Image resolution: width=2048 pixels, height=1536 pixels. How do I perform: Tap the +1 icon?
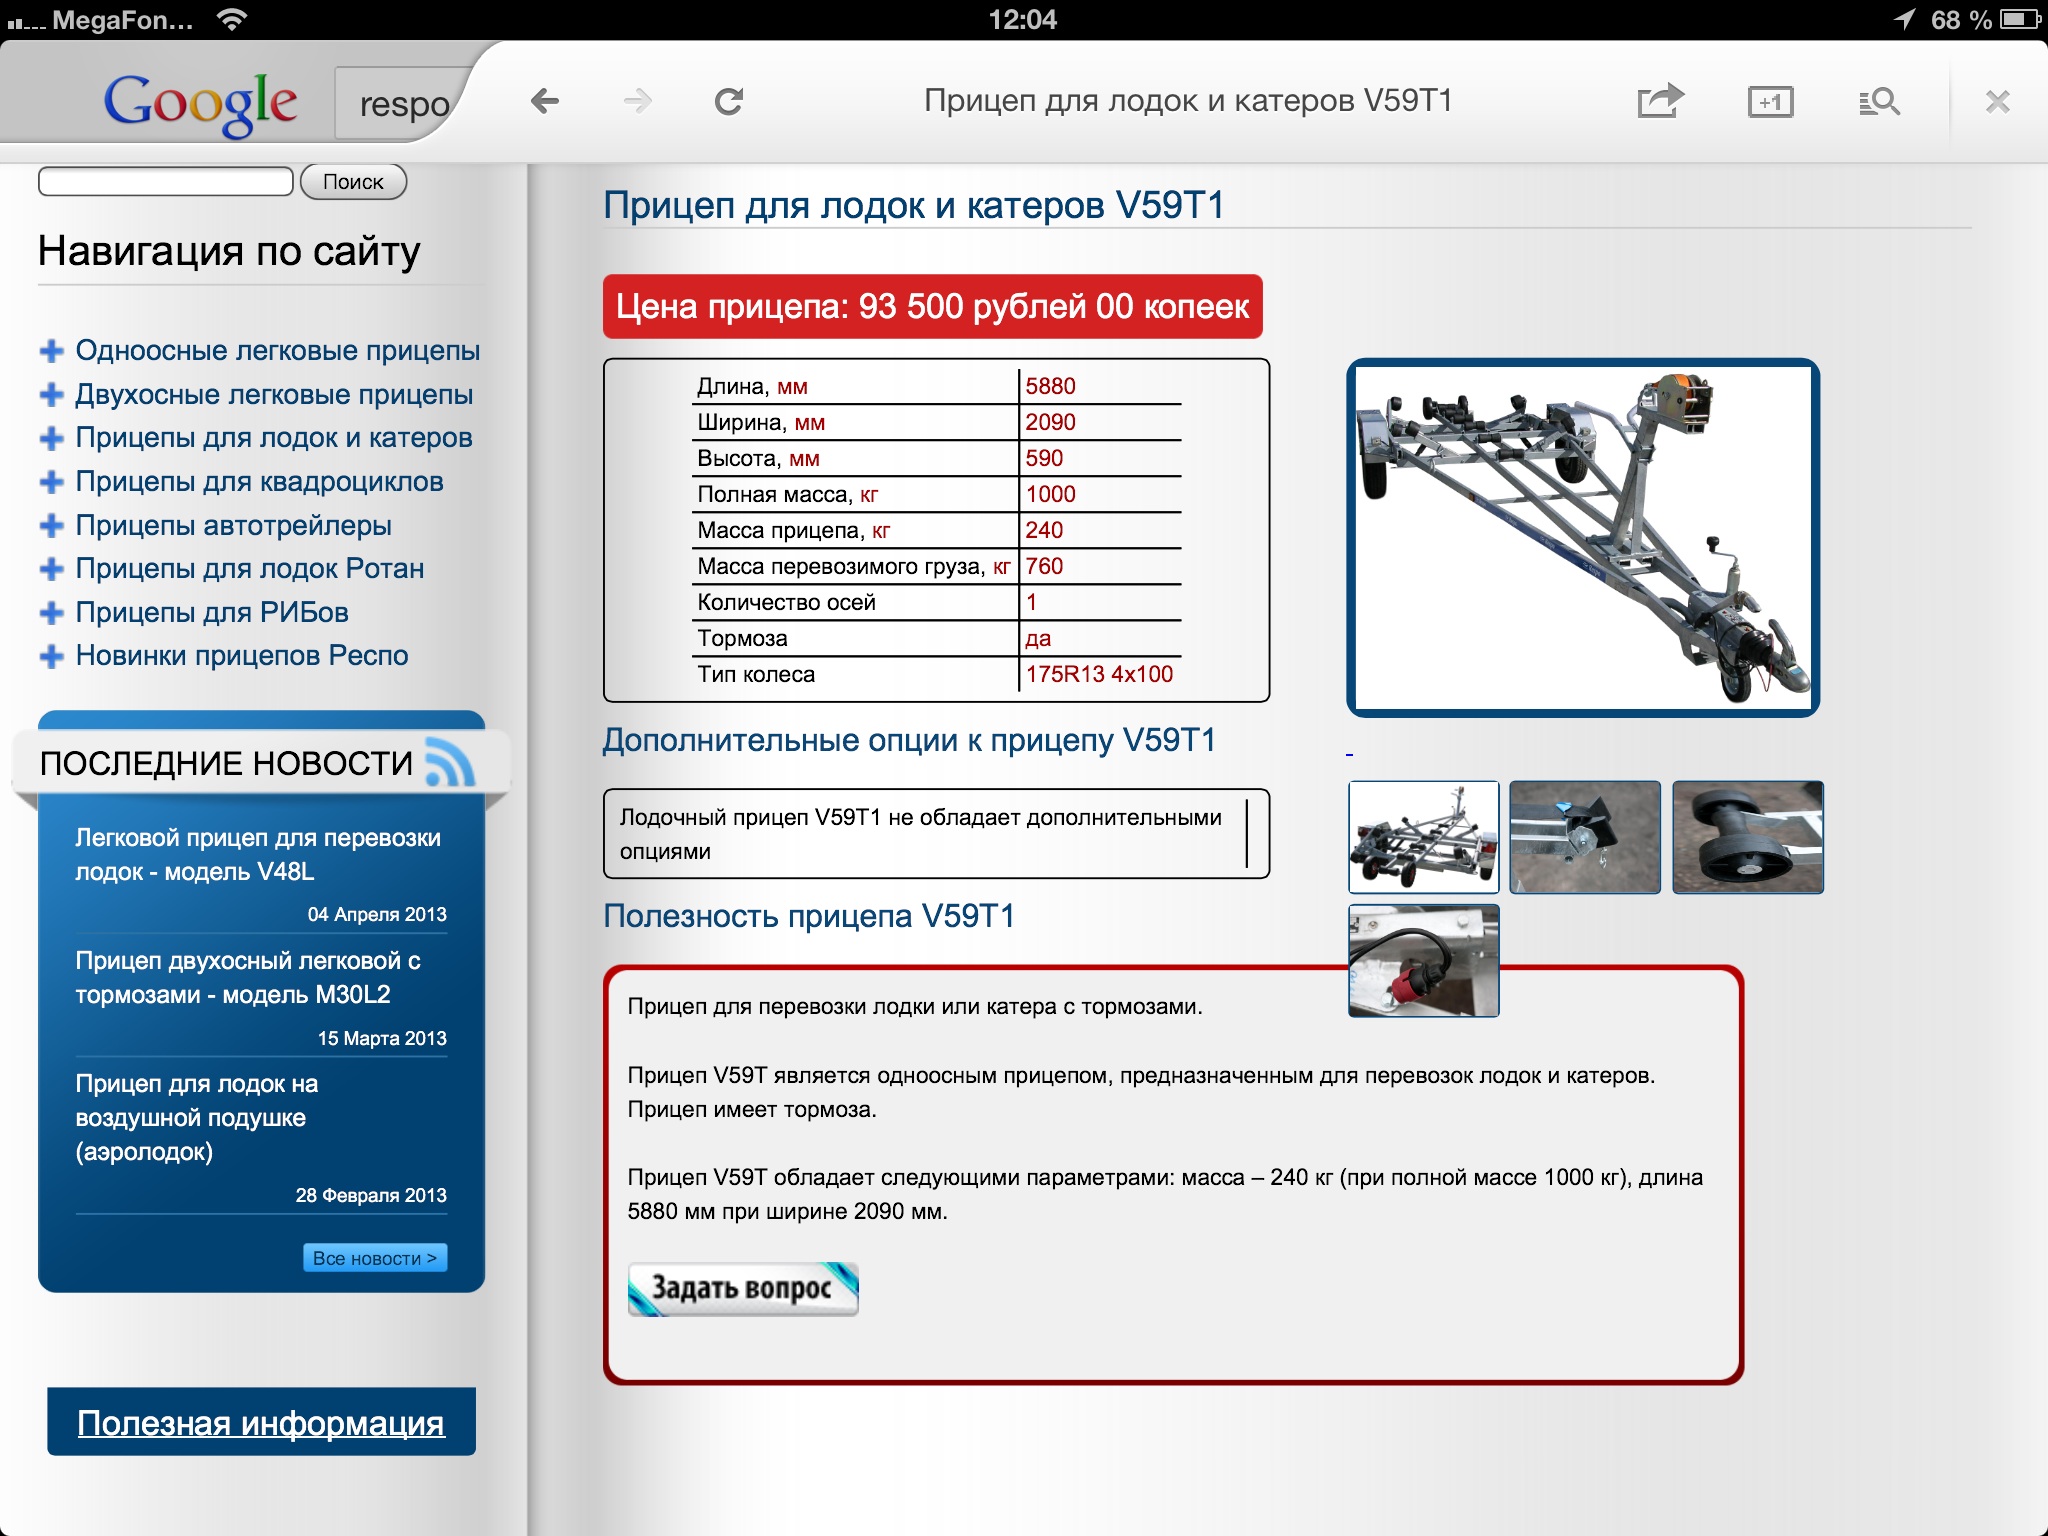1770,102
